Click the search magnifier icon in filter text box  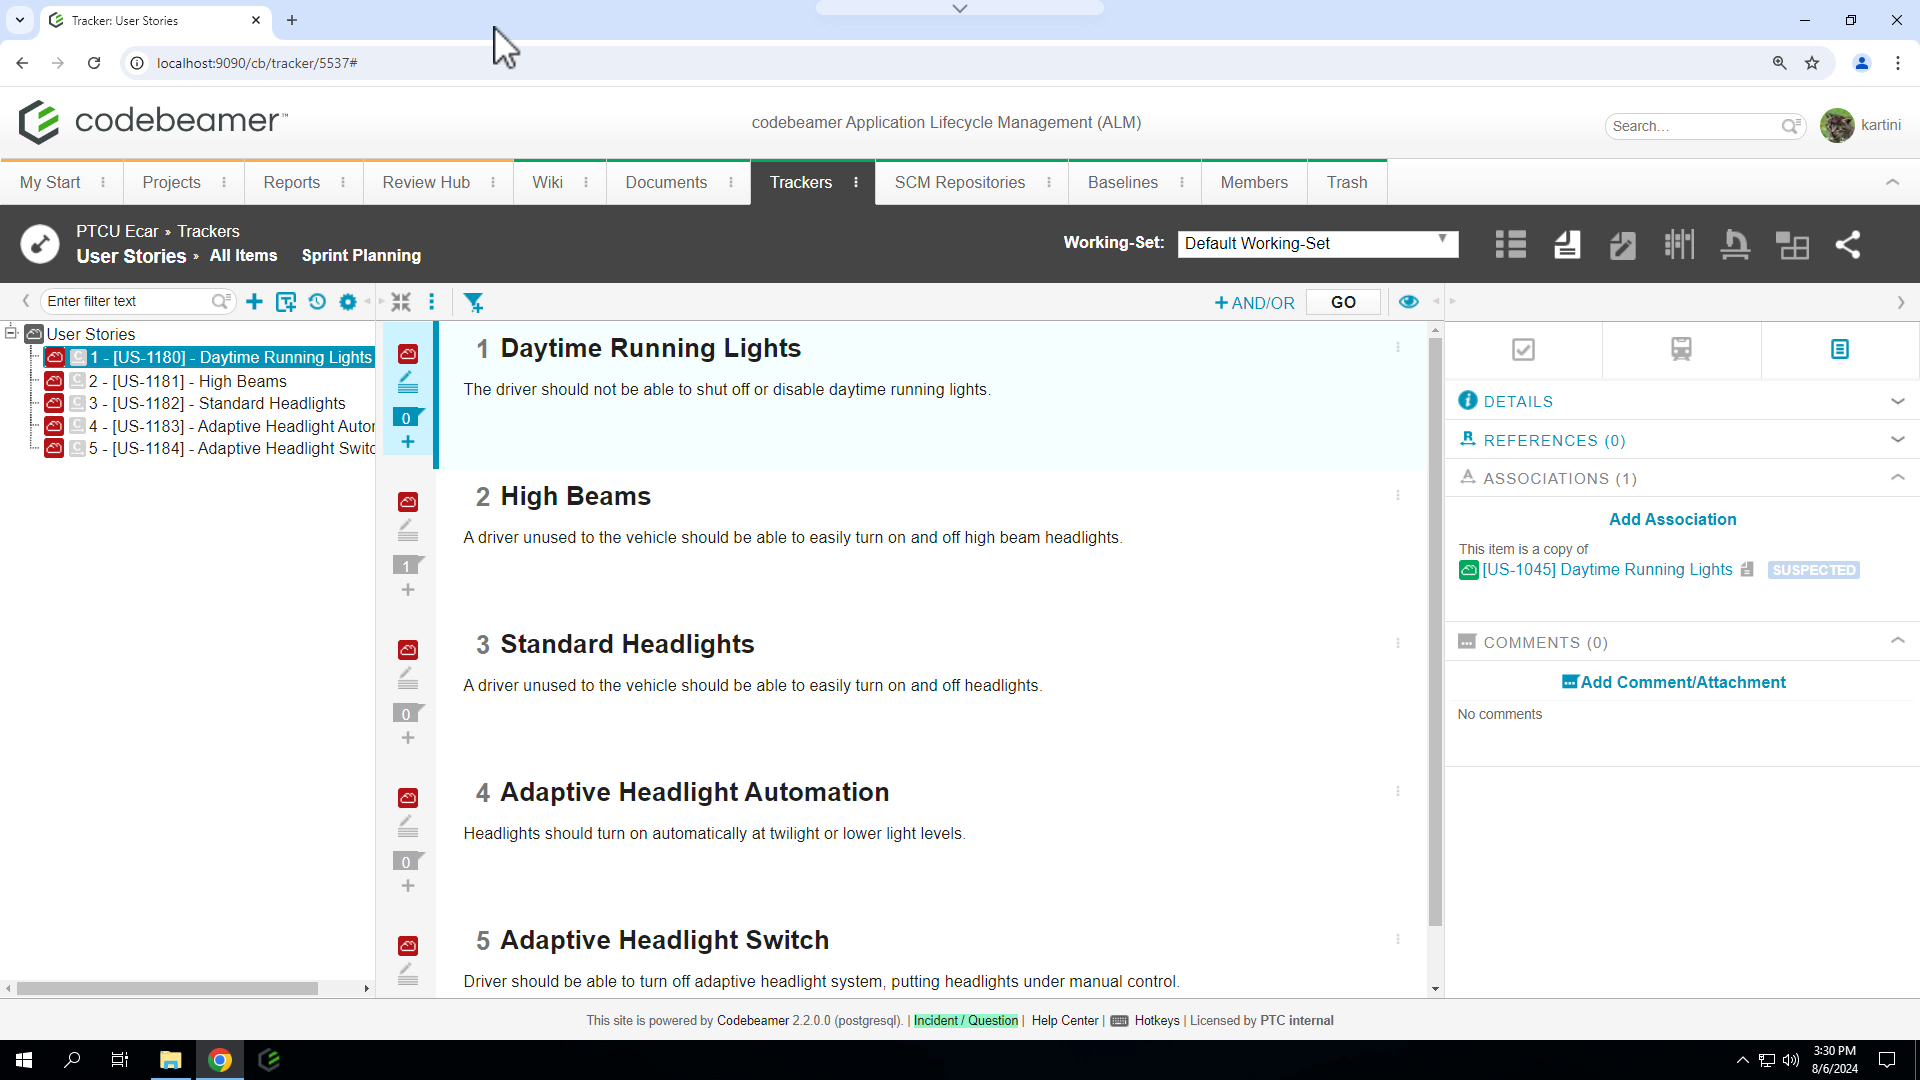(x=220, y=301)
